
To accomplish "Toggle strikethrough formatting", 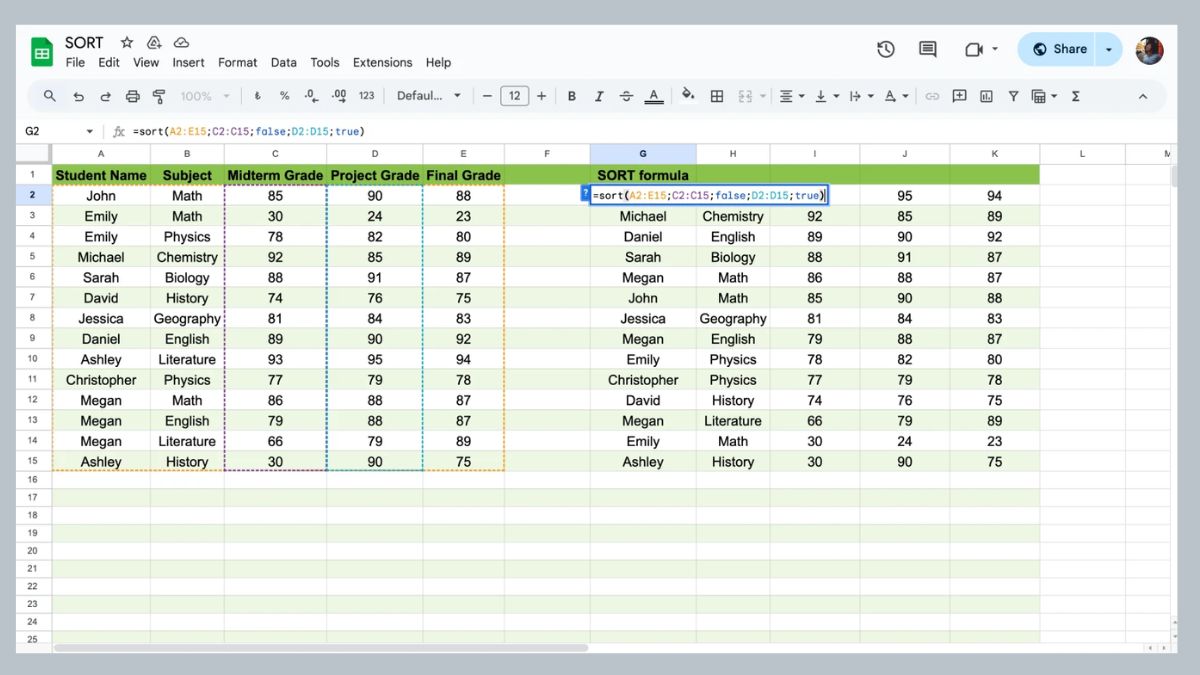I will click(626, 96).
